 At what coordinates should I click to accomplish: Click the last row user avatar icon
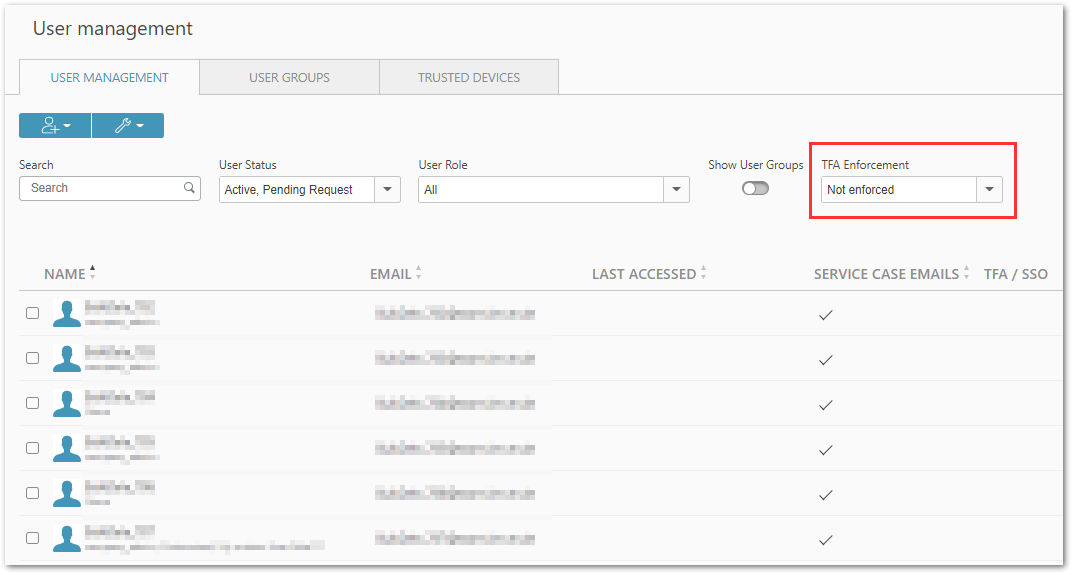[x=67, y=538]
